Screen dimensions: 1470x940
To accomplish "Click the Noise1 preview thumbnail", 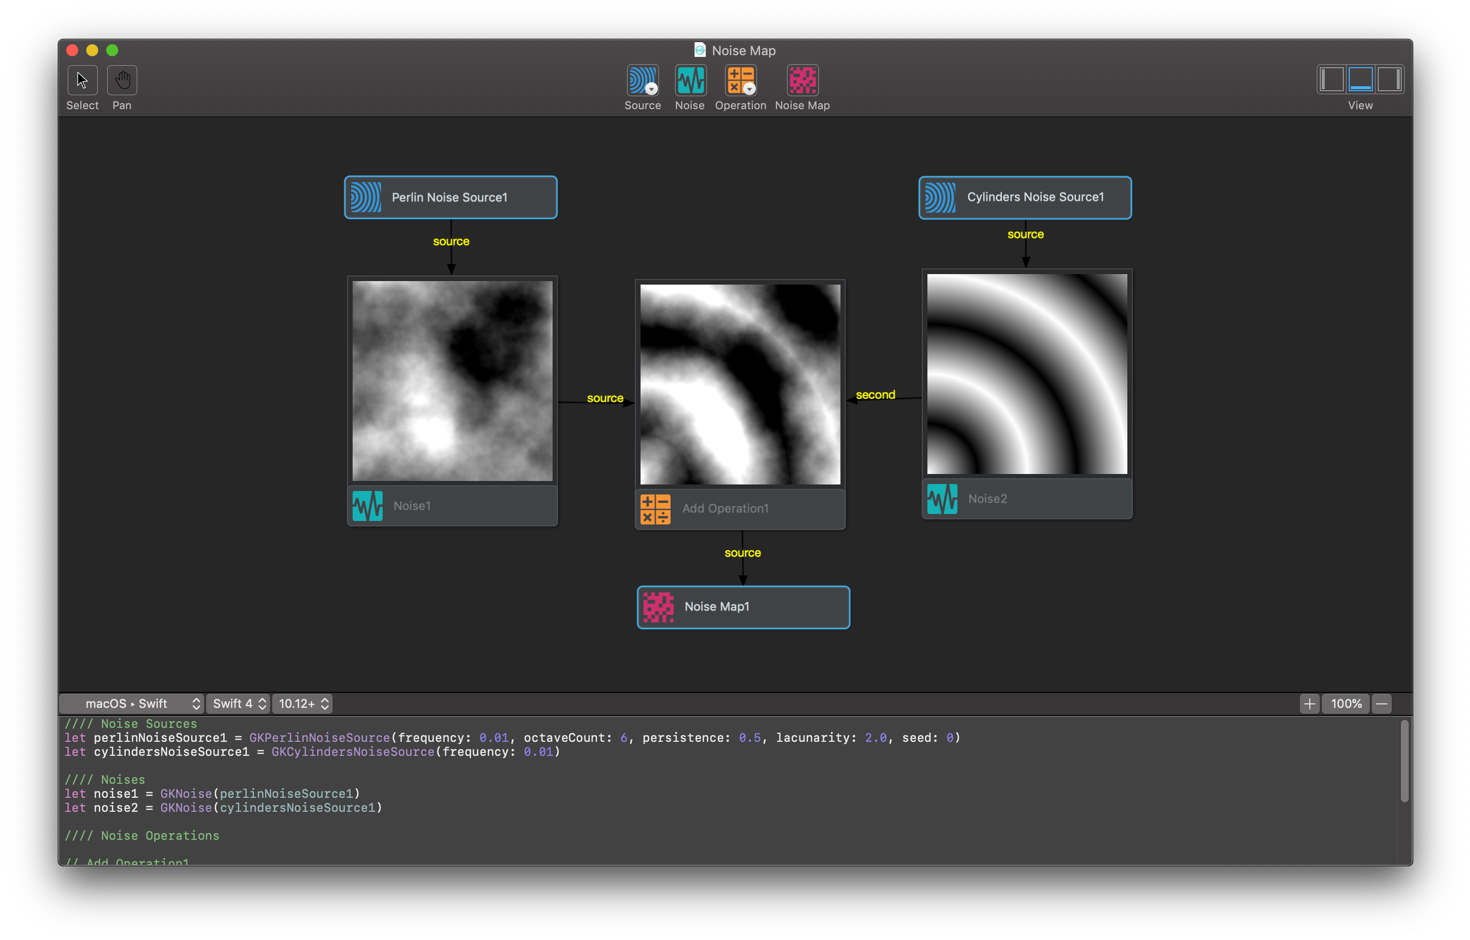I will point(452,381).
